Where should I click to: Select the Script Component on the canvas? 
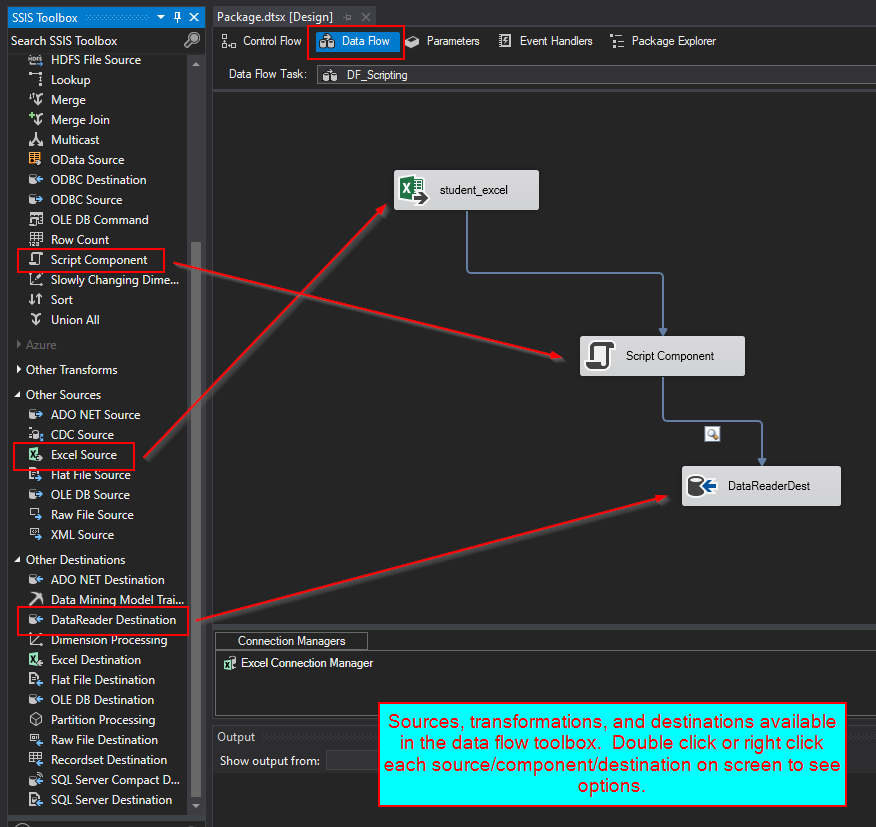[x=662, y=356]
